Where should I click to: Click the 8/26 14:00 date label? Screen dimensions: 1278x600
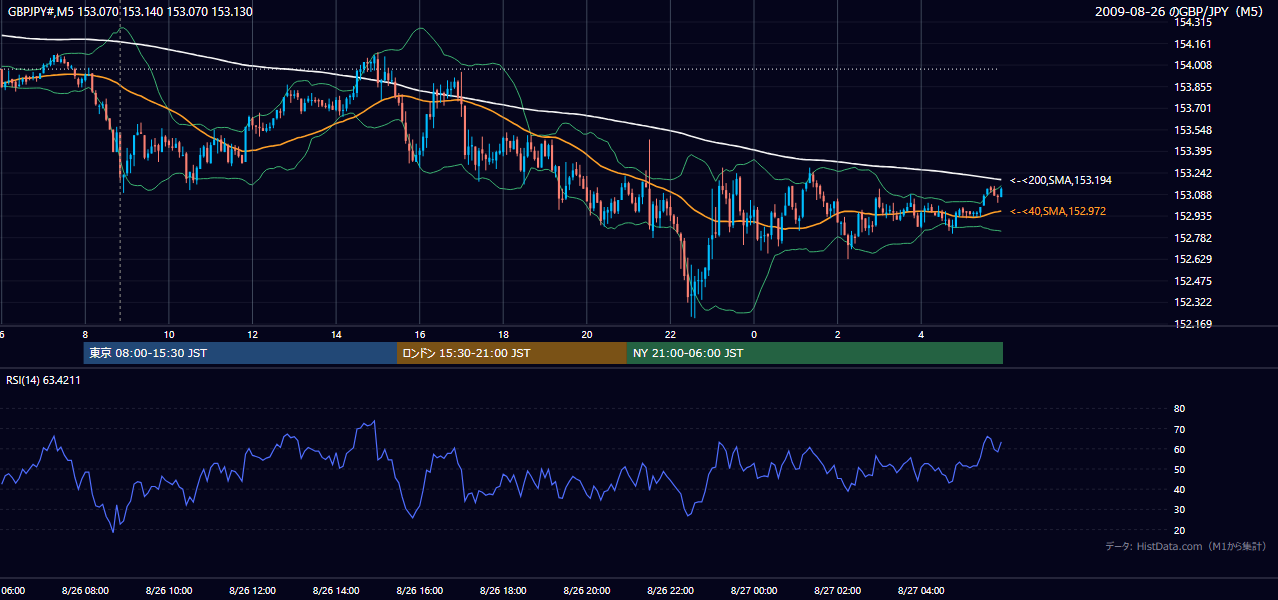[337, 591]
